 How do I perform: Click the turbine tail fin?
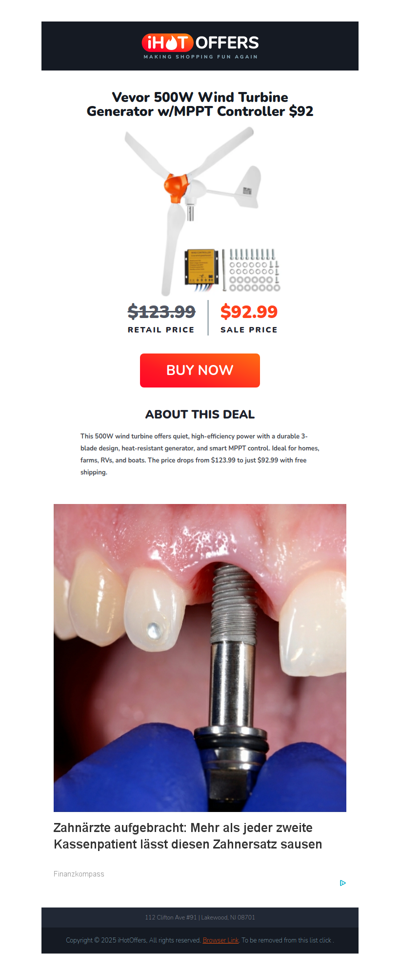[x=248, y=187]
